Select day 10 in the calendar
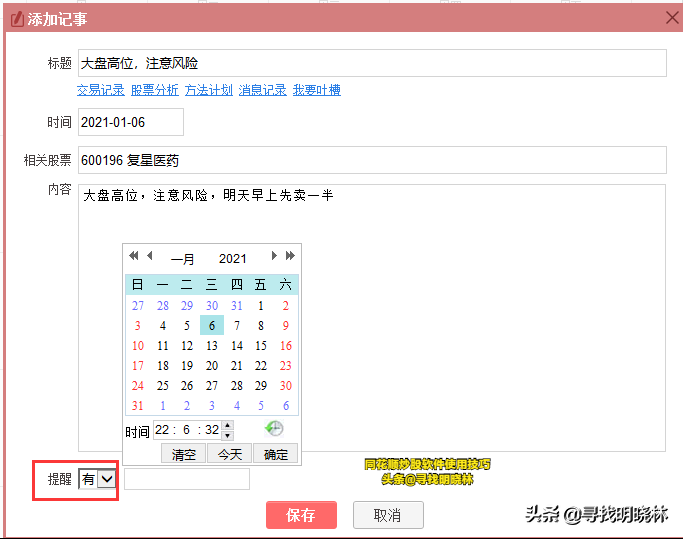 coord(138,346)
